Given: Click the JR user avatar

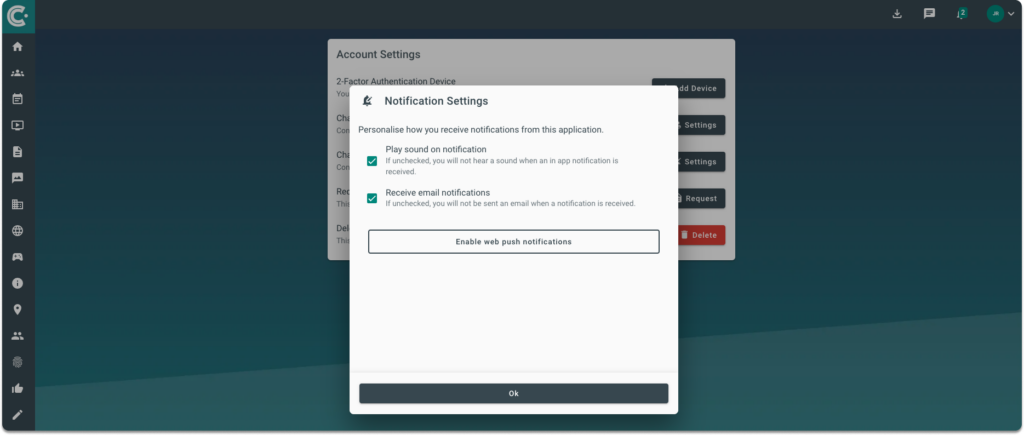Looking at the screenshot, I should pyautogui.click(x=994, y=14).
